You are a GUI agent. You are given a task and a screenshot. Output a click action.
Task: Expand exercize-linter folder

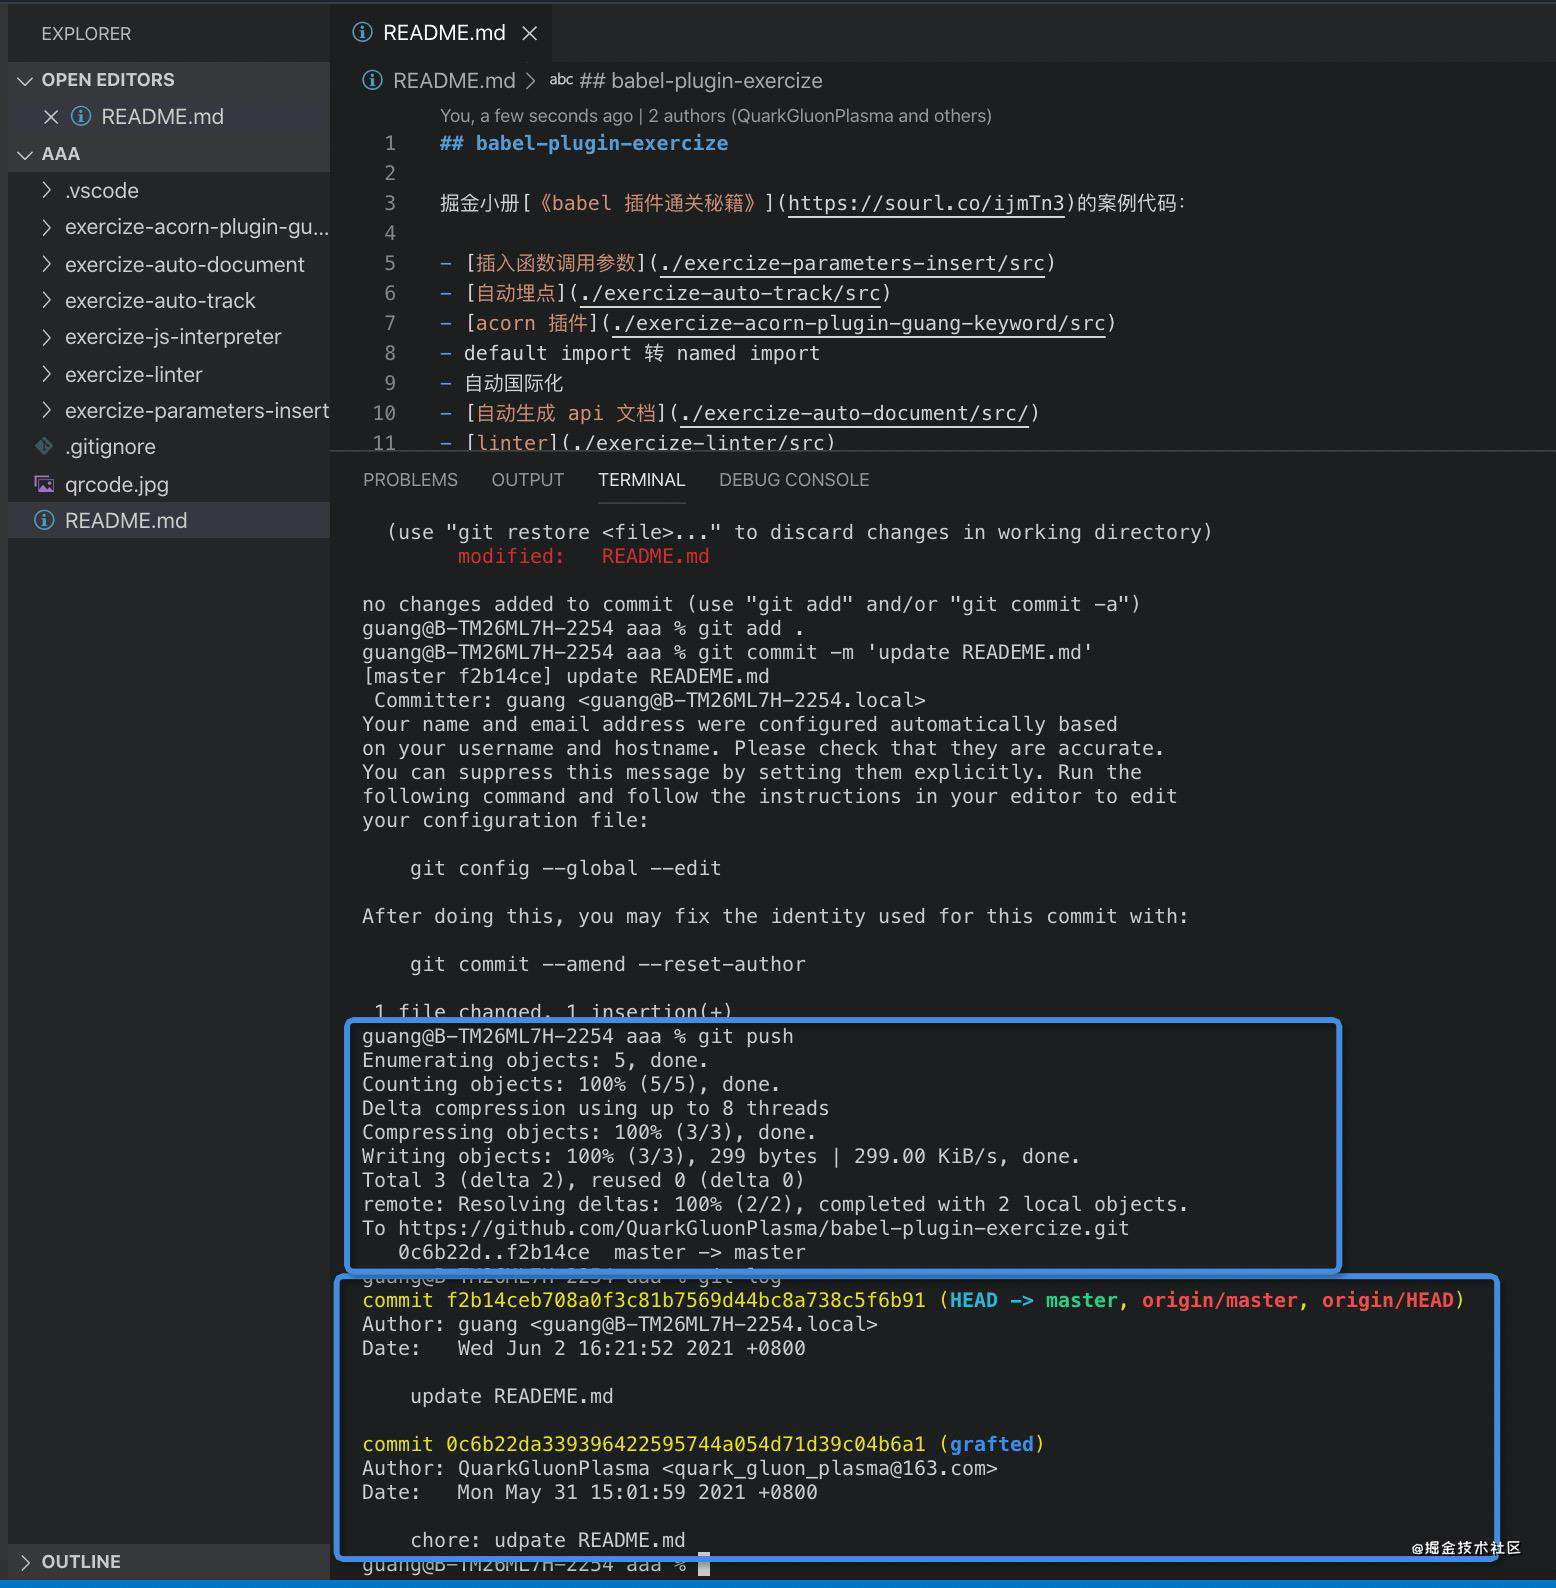tap(46, 374)
